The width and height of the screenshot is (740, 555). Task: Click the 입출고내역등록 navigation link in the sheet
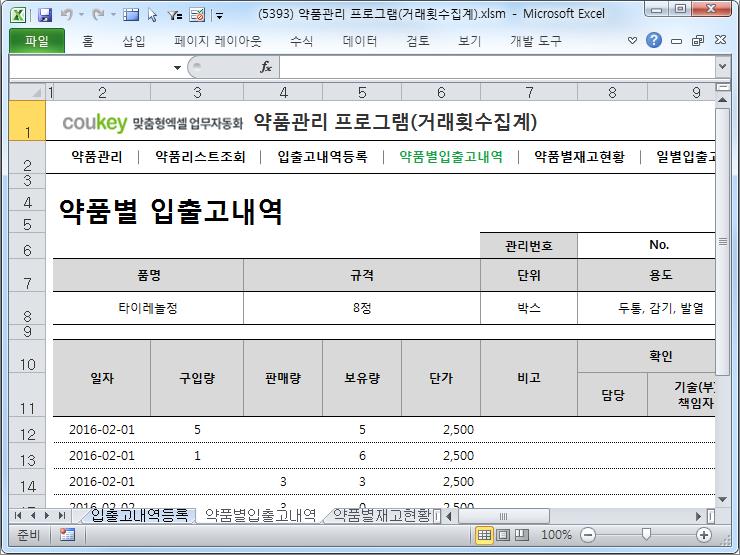point(322,157)
